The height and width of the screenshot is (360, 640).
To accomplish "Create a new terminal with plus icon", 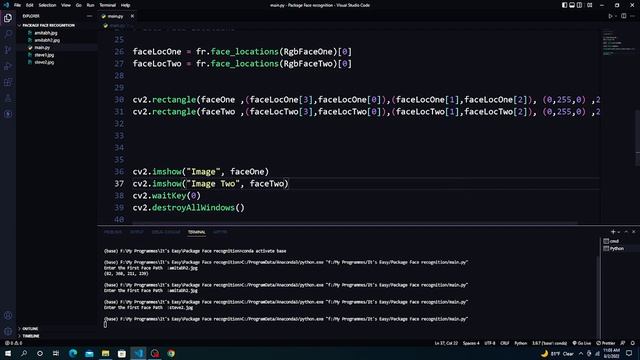I will [x=613, y=232].
